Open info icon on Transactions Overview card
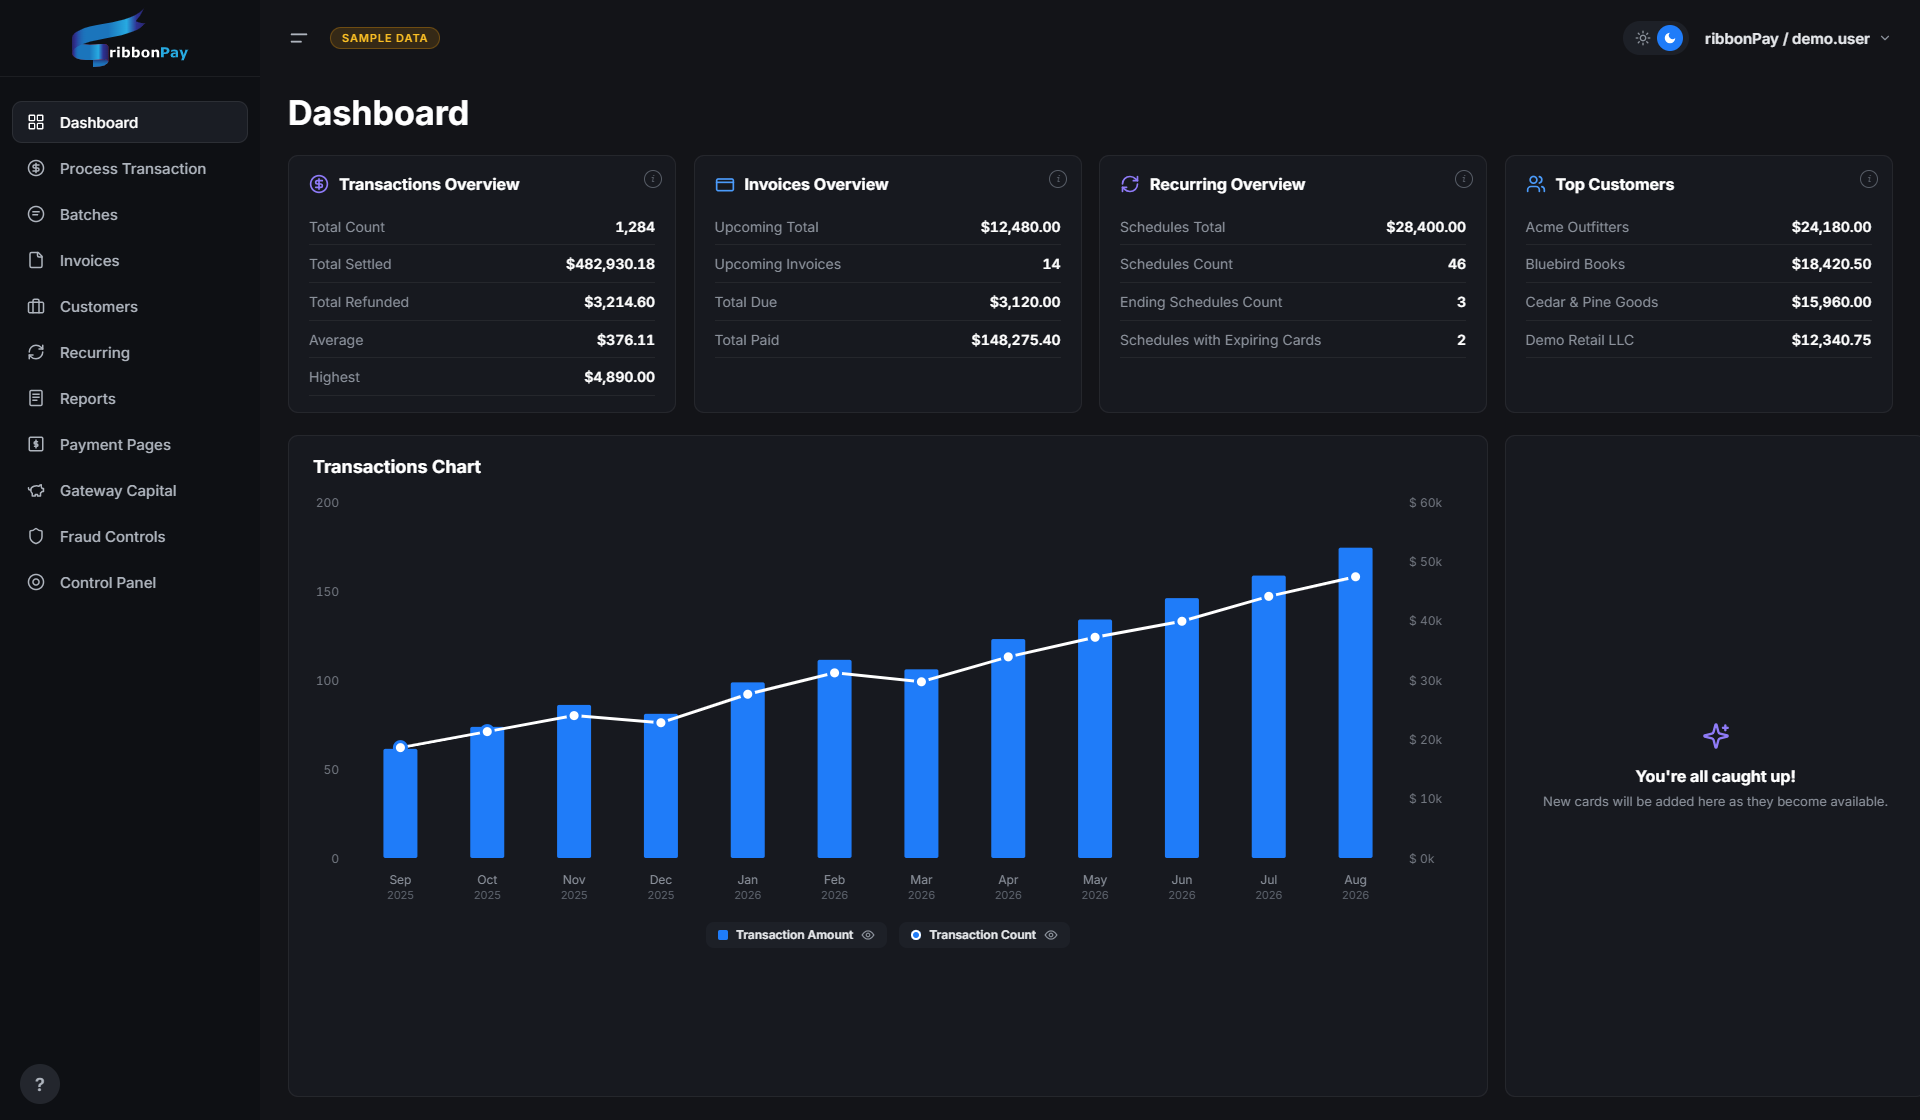The height and width of the screenshot is (1120, 1920). pyautogui.click(x=653, y=179)
